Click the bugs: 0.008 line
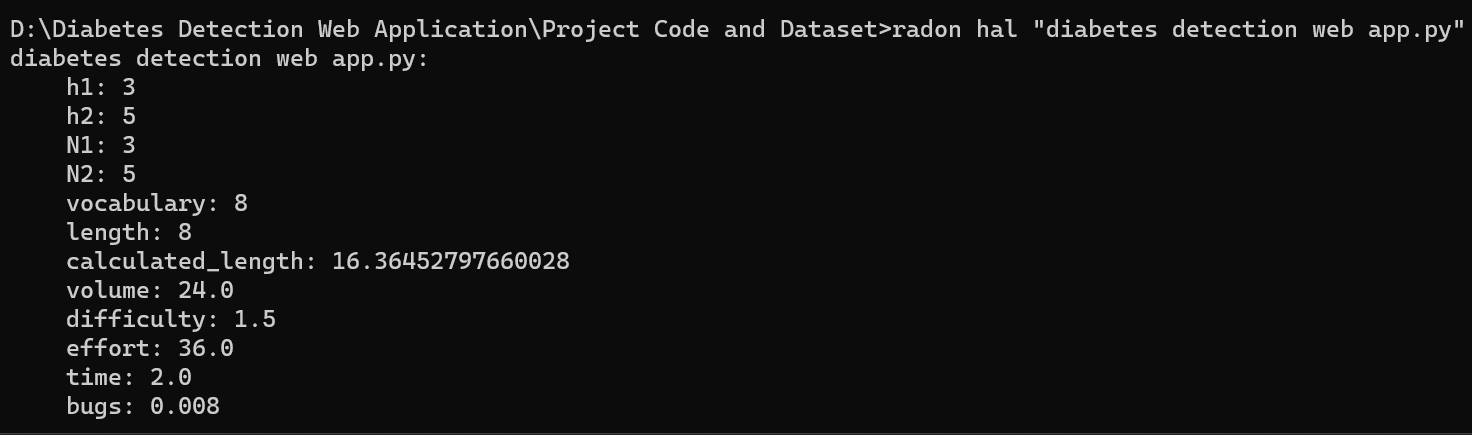Screen dimensions: 1472x435 coord(143,406)
